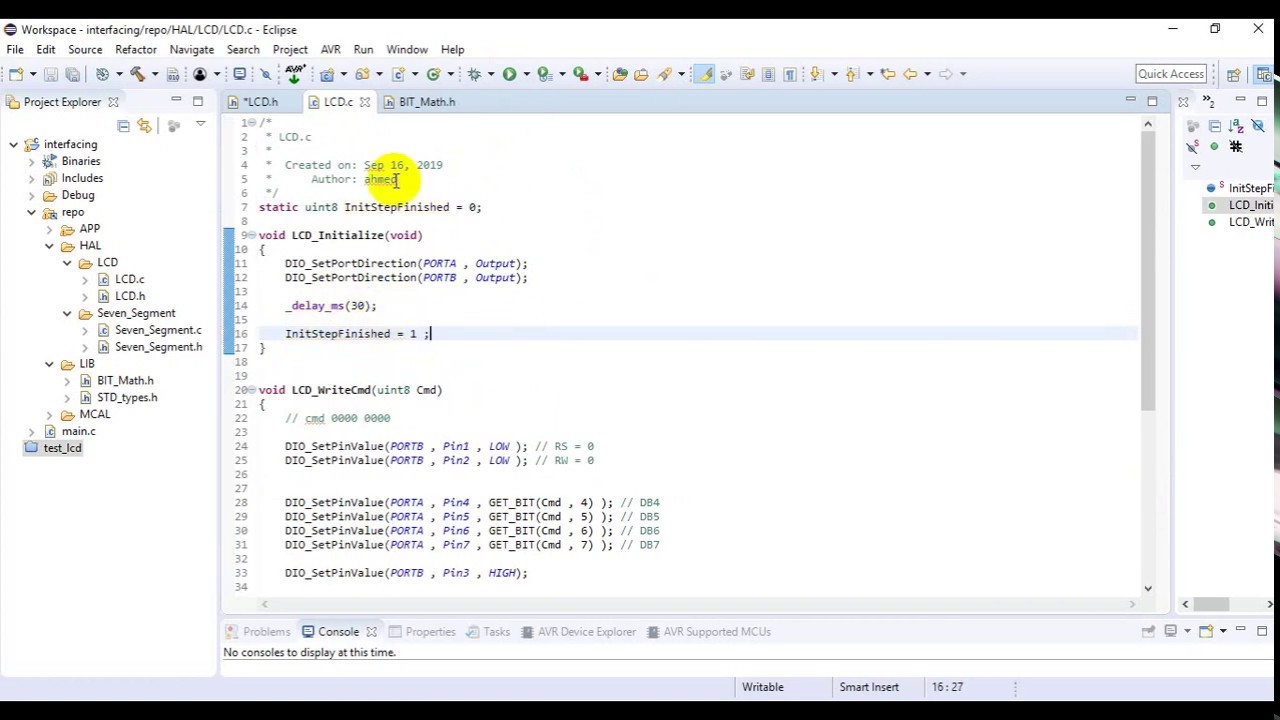Click Last Edit Location icon

click(x=887, y=74)
